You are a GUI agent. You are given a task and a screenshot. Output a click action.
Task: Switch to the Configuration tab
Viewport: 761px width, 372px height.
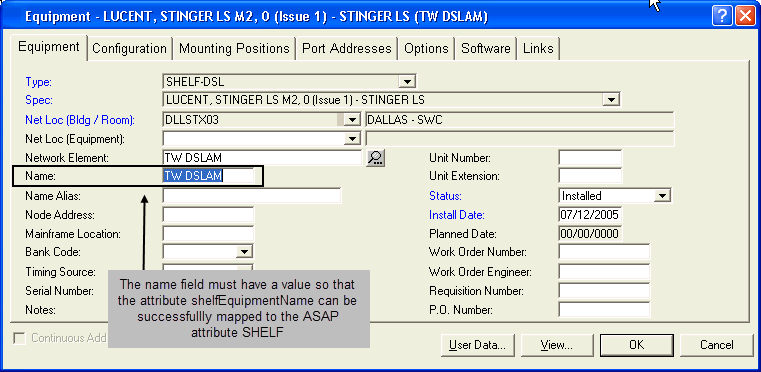click(129, 49)
